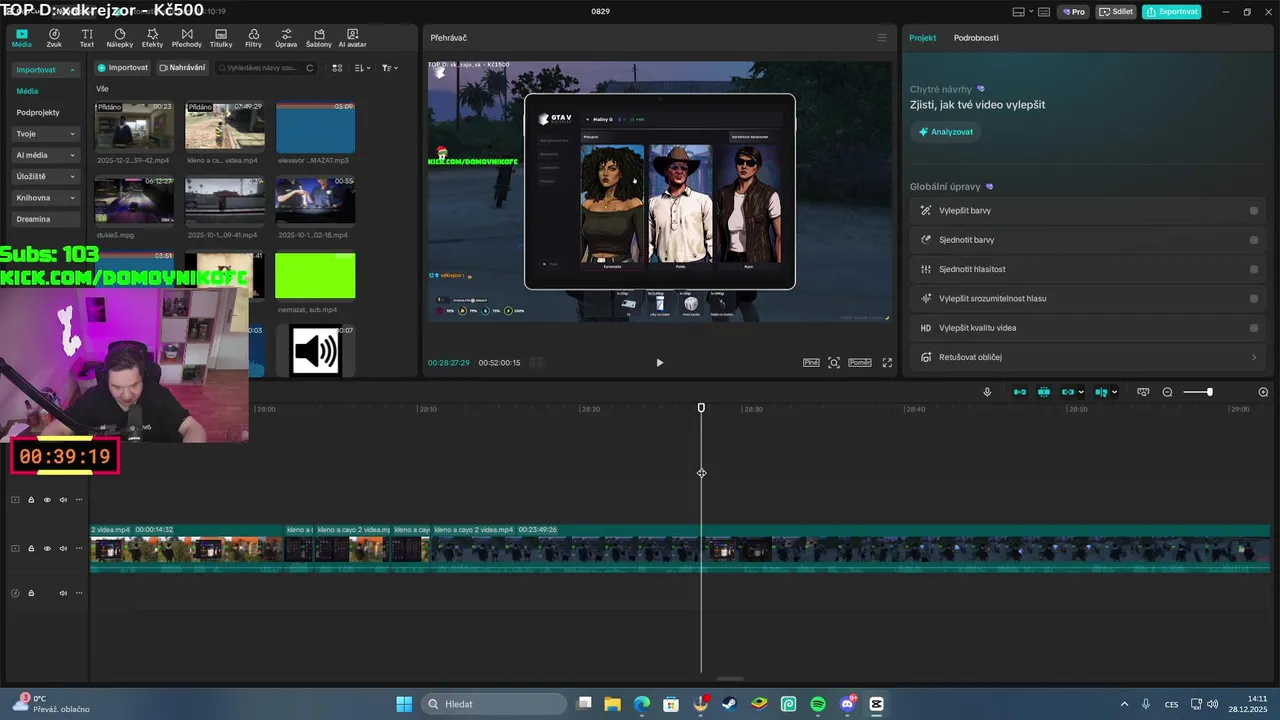Enable the Sjednotit hlasitost checkbox

[x=1254, y=269]
